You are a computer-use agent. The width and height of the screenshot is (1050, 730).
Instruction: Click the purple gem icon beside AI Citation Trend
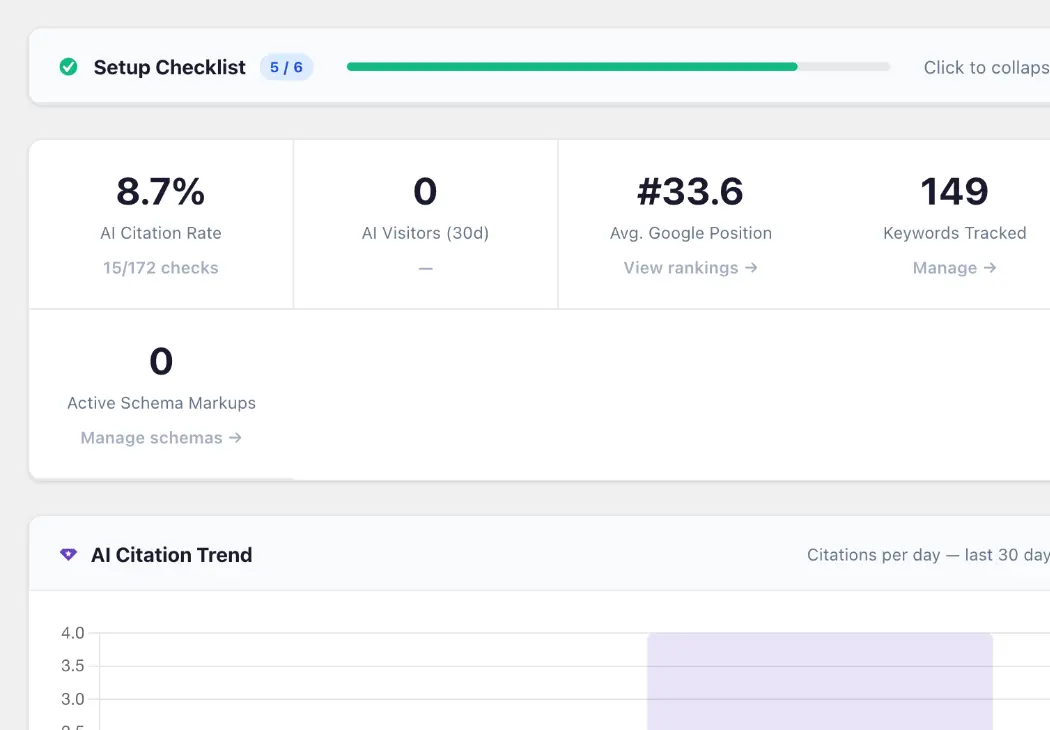coord(68,555)
